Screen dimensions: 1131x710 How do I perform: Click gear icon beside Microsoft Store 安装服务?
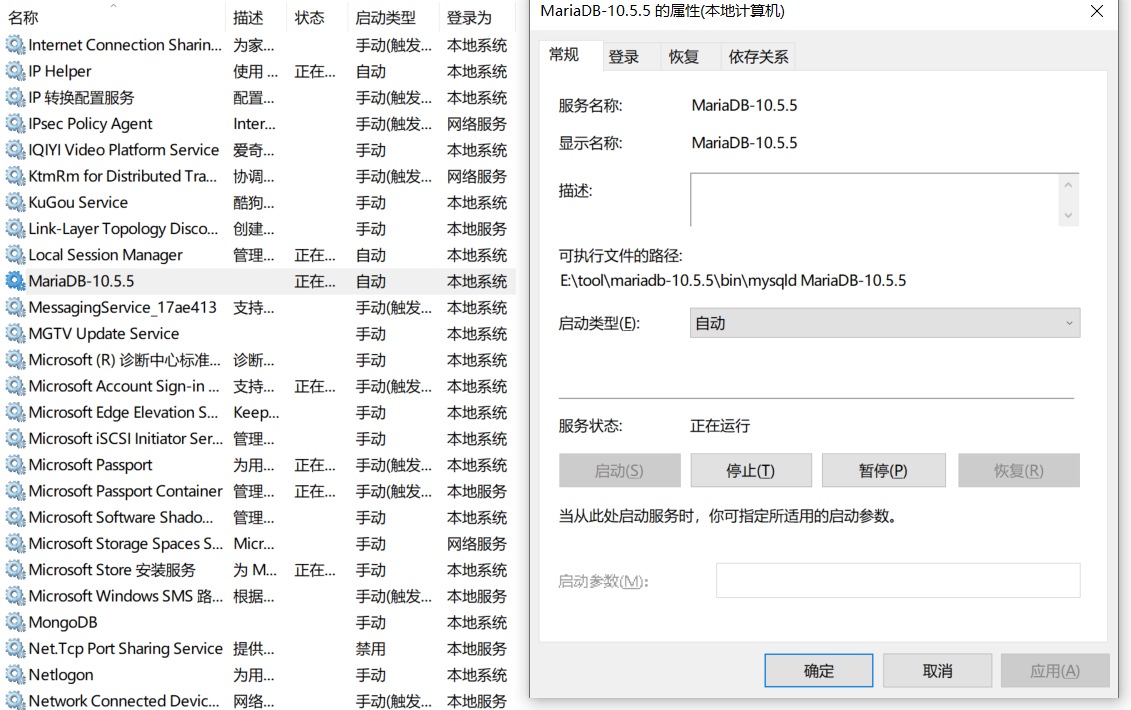[x=15, y=570]
